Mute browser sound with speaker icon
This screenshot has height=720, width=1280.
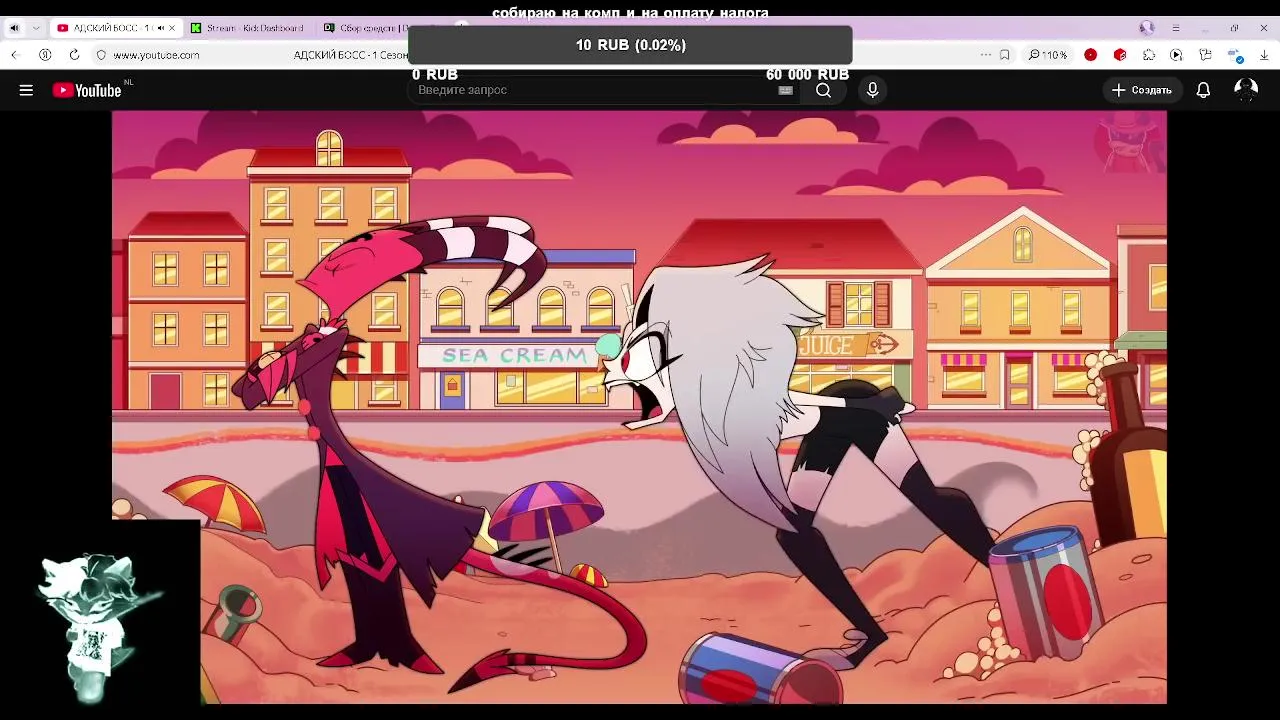[x=14, y=28]
